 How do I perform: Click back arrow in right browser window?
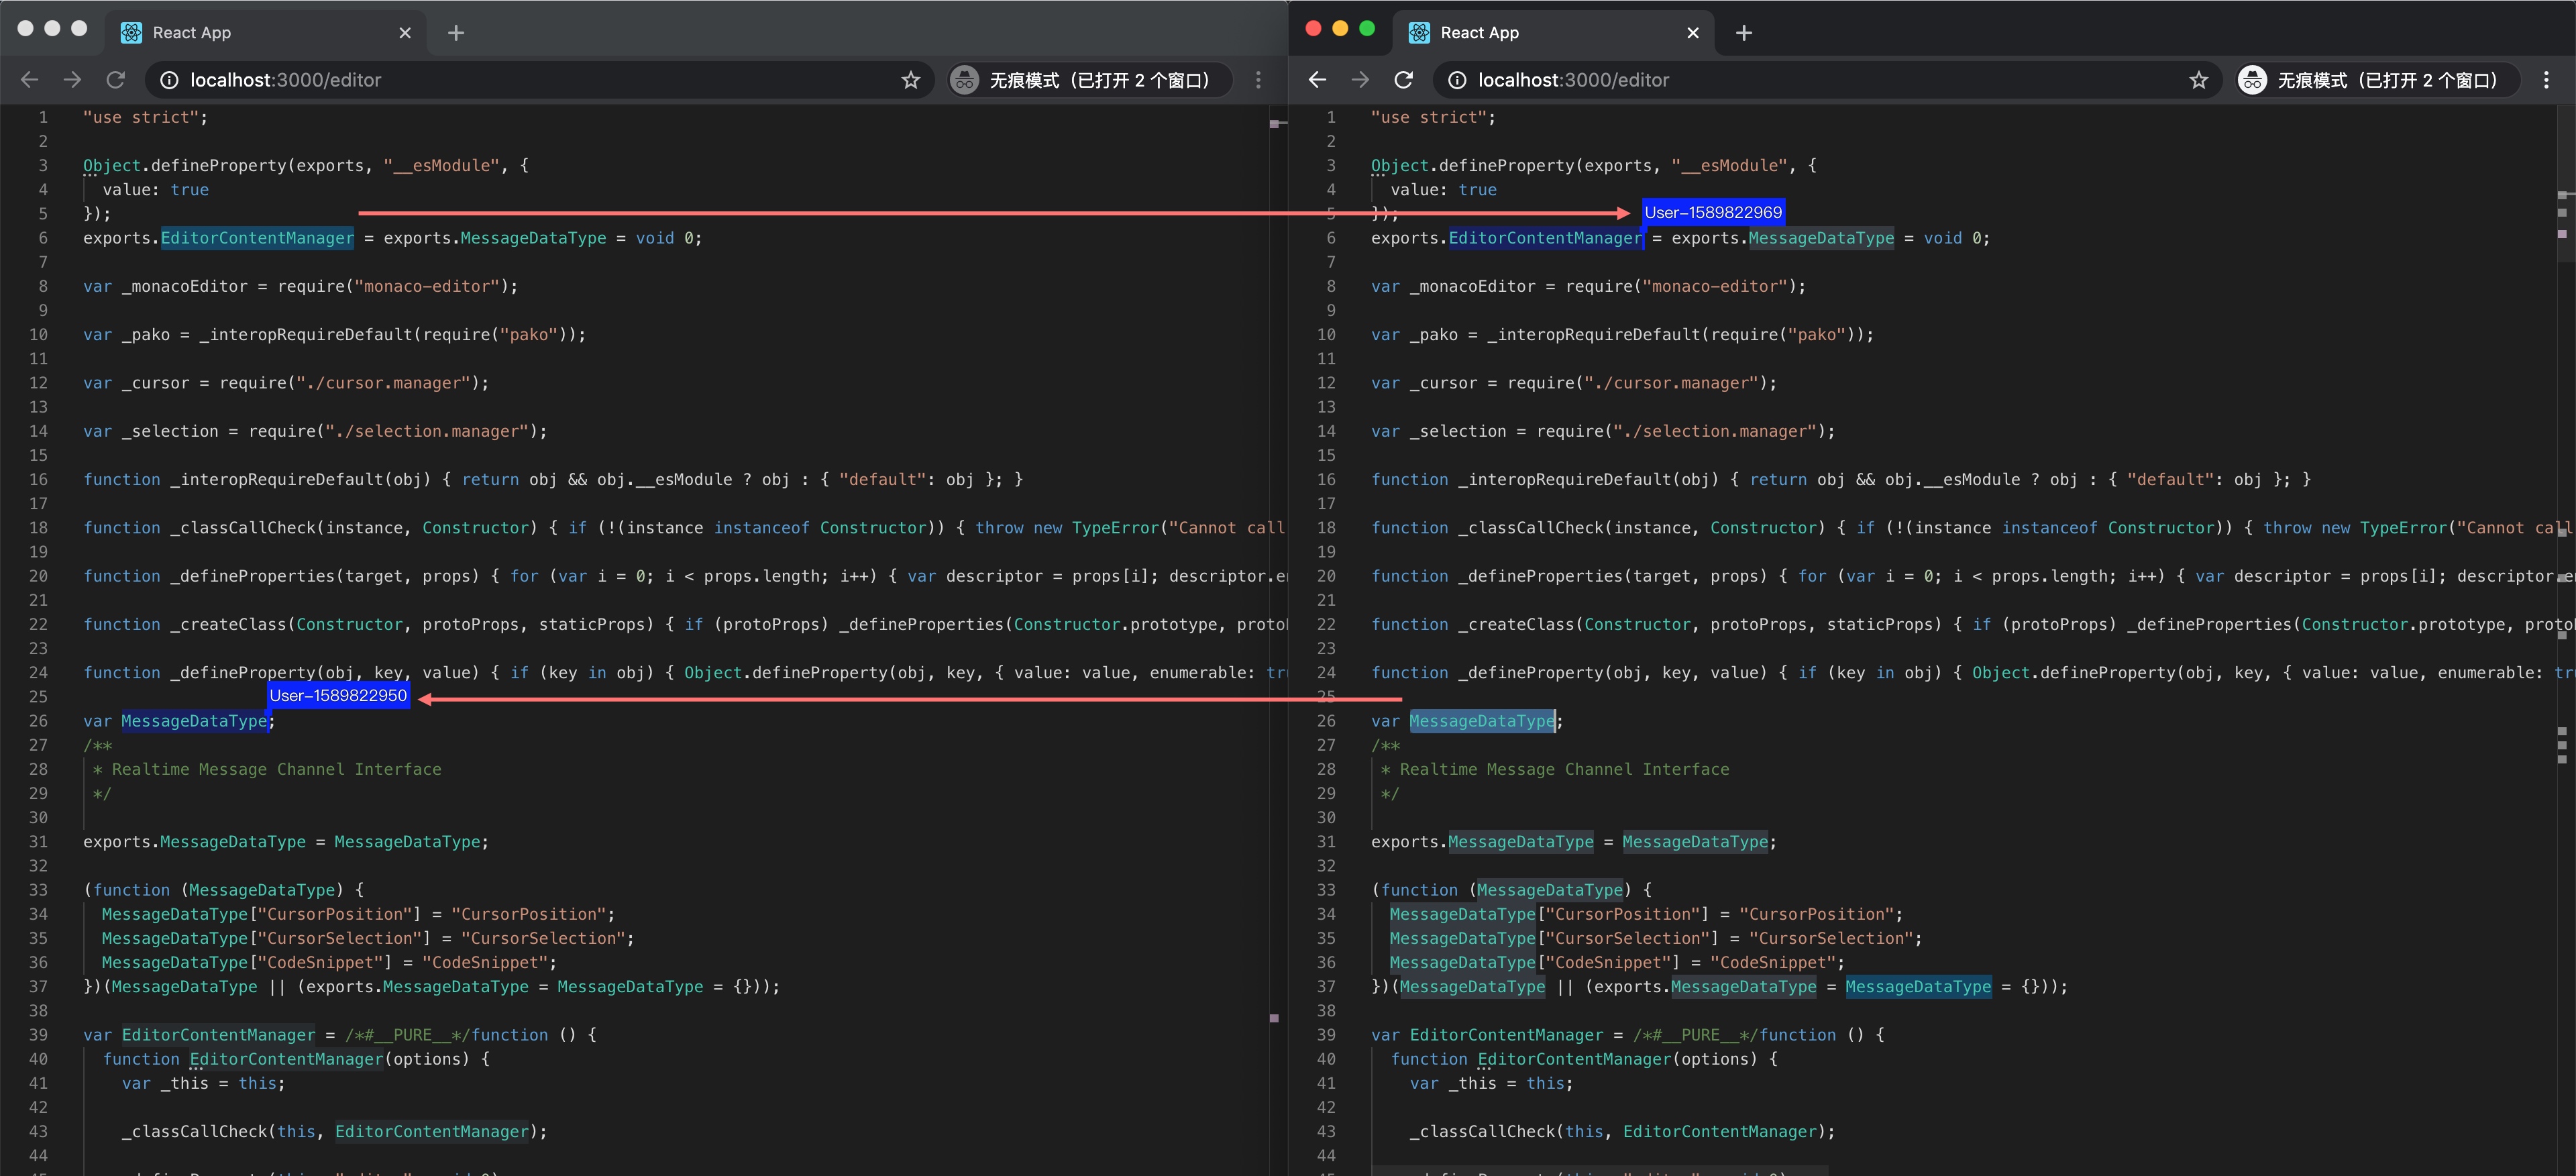tap(1317, 80)
